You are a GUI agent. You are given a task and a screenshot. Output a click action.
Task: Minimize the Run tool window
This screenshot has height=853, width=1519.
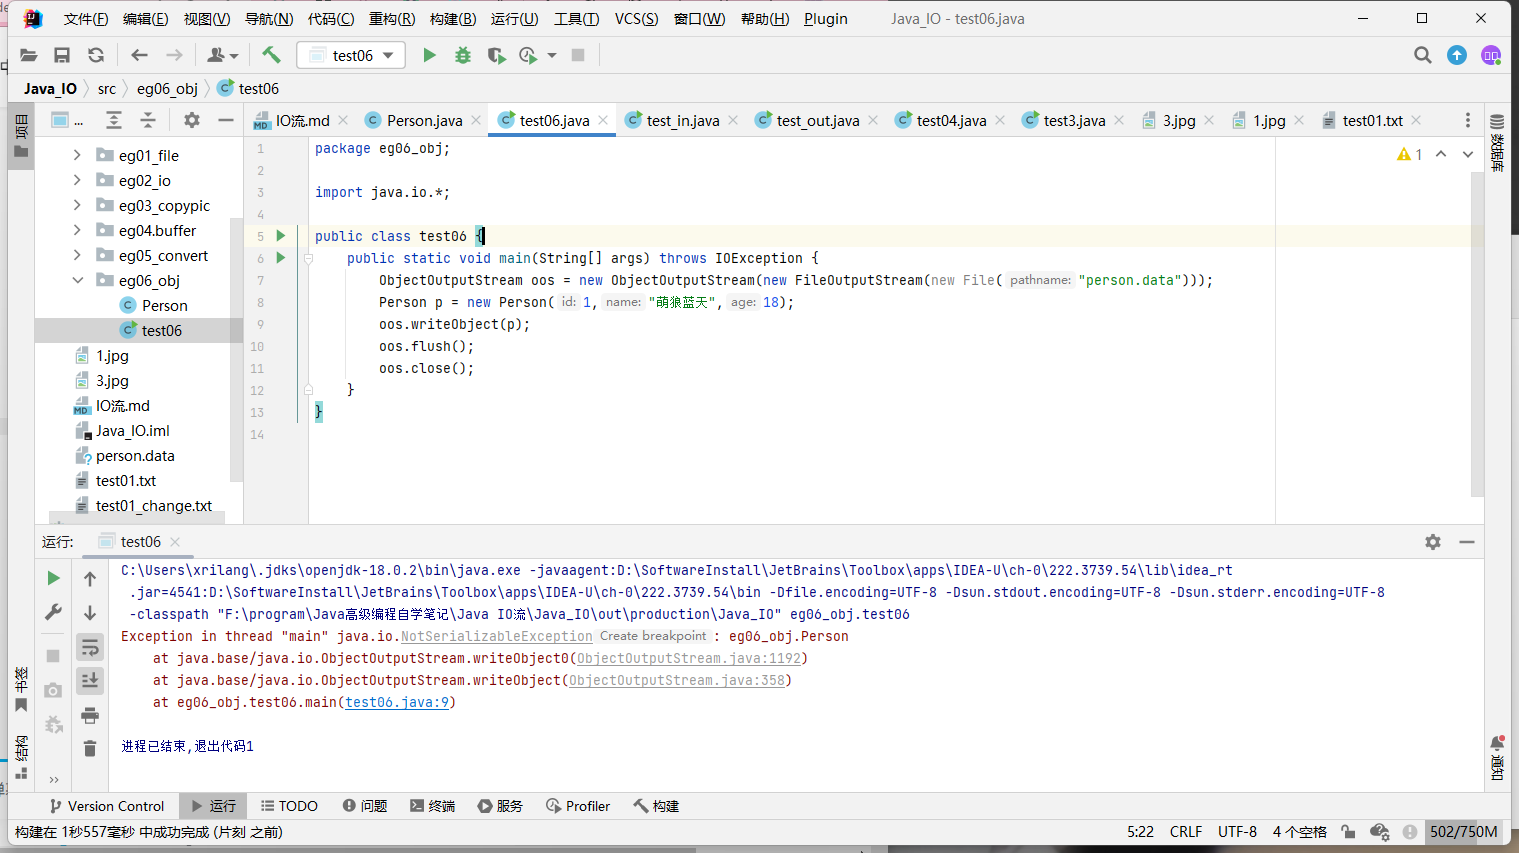click(x=1467, y=541)
